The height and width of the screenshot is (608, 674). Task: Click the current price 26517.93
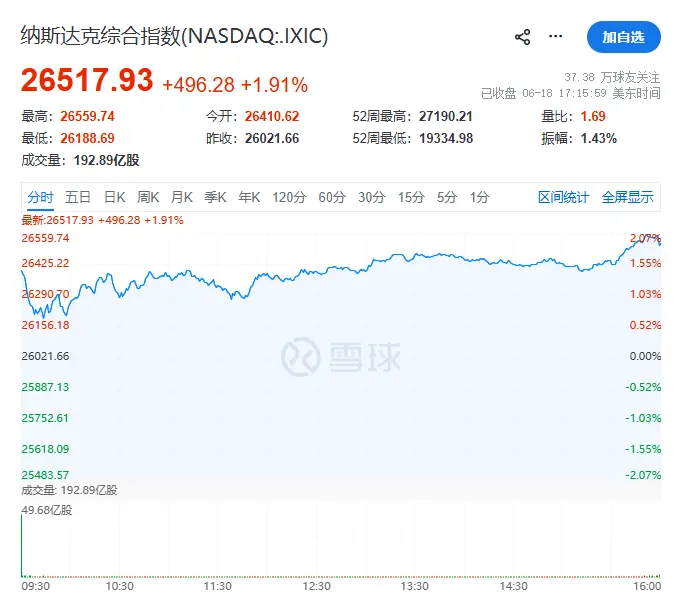87,80
